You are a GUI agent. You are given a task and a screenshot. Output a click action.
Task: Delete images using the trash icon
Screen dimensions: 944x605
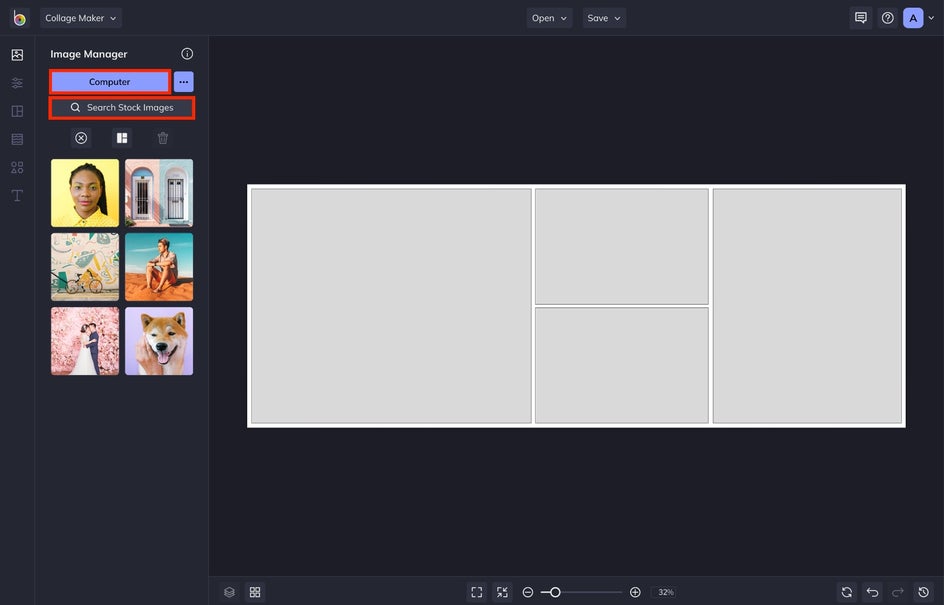click(162, 137)
